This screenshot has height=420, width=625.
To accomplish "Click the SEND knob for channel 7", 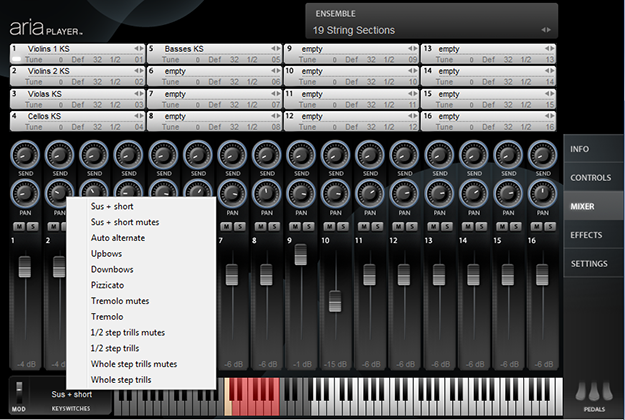I will [232, 155].
